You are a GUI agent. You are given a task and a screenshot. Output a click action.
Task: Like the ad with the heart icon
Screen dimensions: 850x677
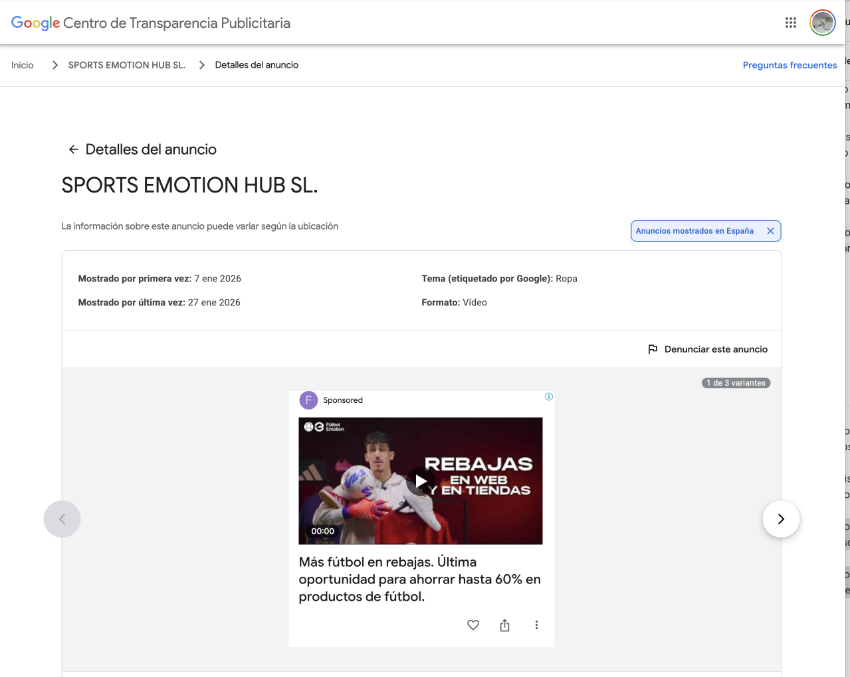coord(473,625)
